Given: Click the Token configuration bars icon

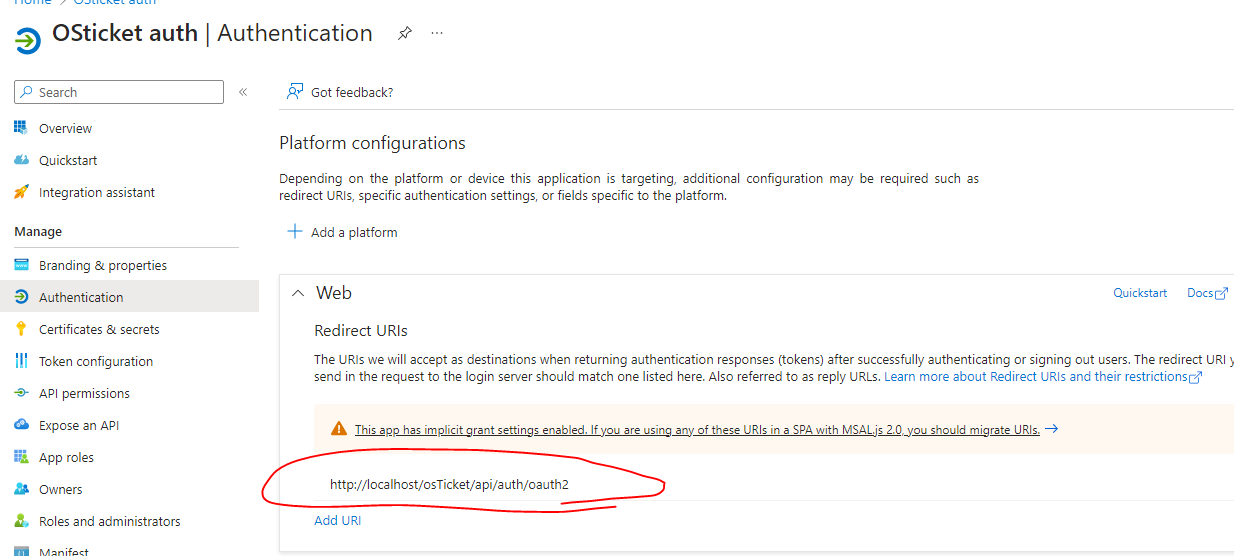Looking at the screenshot, I should pyautogui.click(x=21, y=361).
